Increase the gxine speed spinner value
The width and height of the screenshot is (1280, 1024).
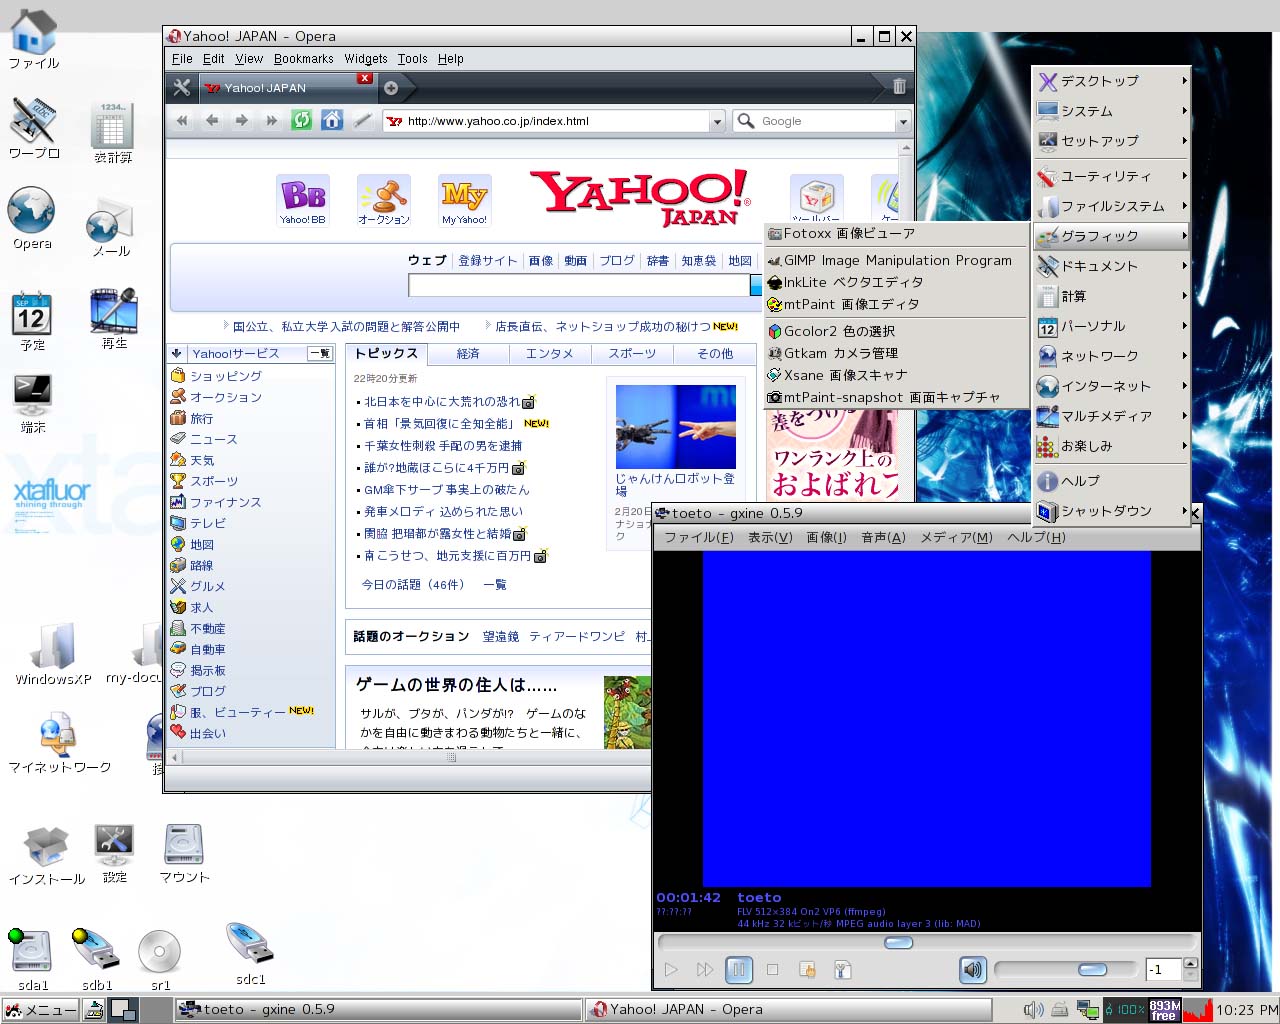click(x=1190, y=963)
